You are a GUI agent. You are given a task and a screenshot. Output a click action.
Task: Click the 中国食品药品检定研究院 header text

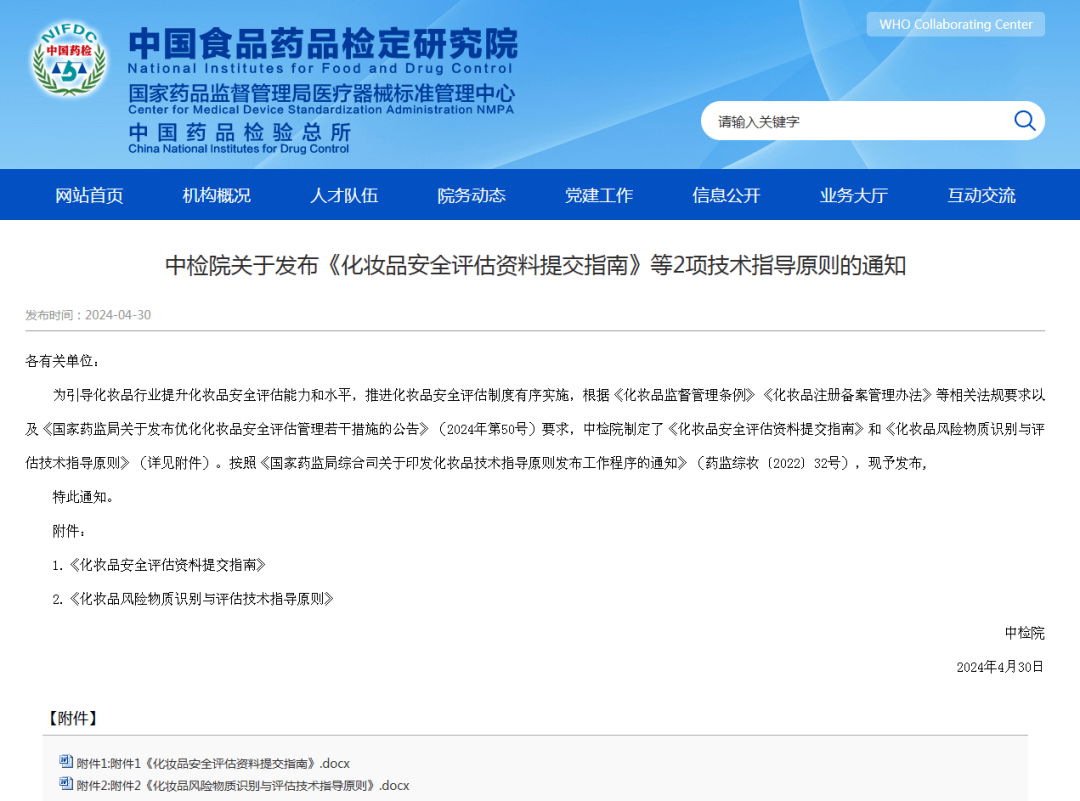[x=322, y=41]
